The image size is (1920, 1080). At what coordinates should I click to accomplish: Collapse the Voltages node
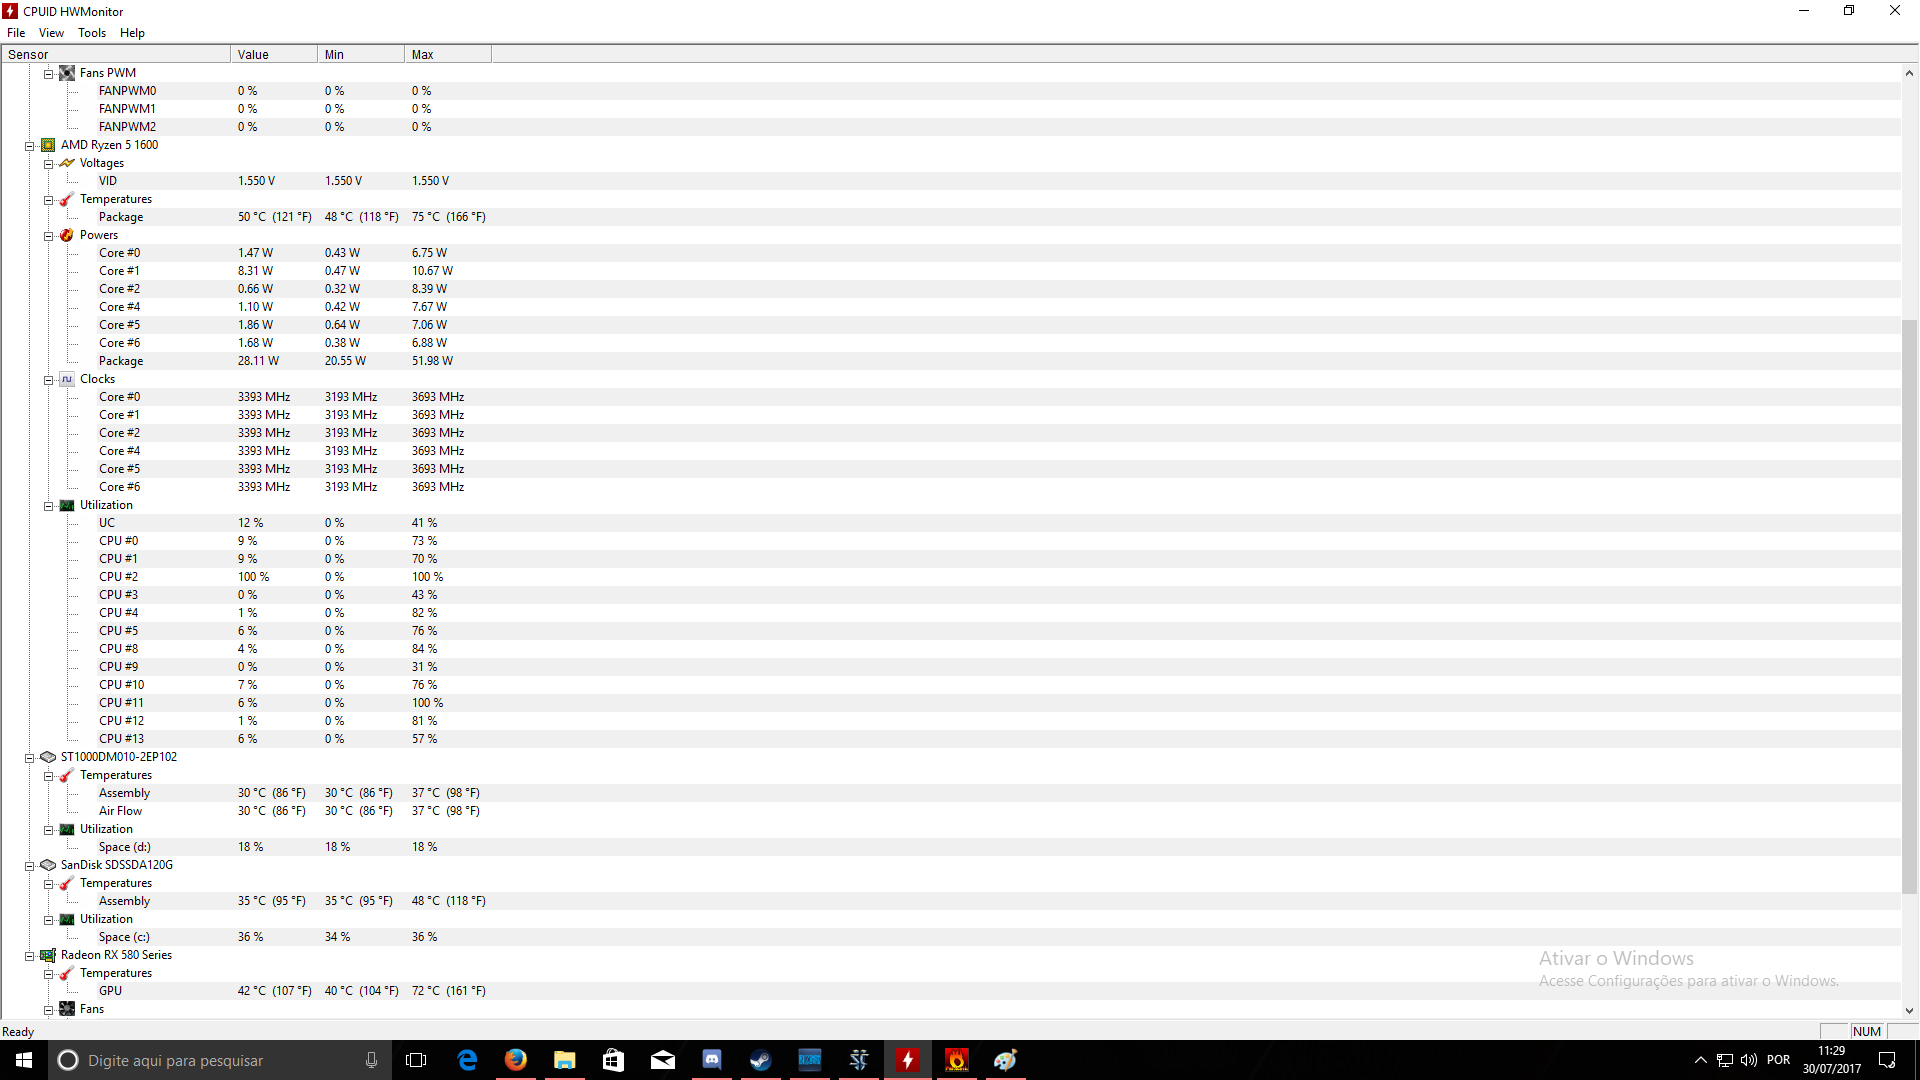[48, 164]
